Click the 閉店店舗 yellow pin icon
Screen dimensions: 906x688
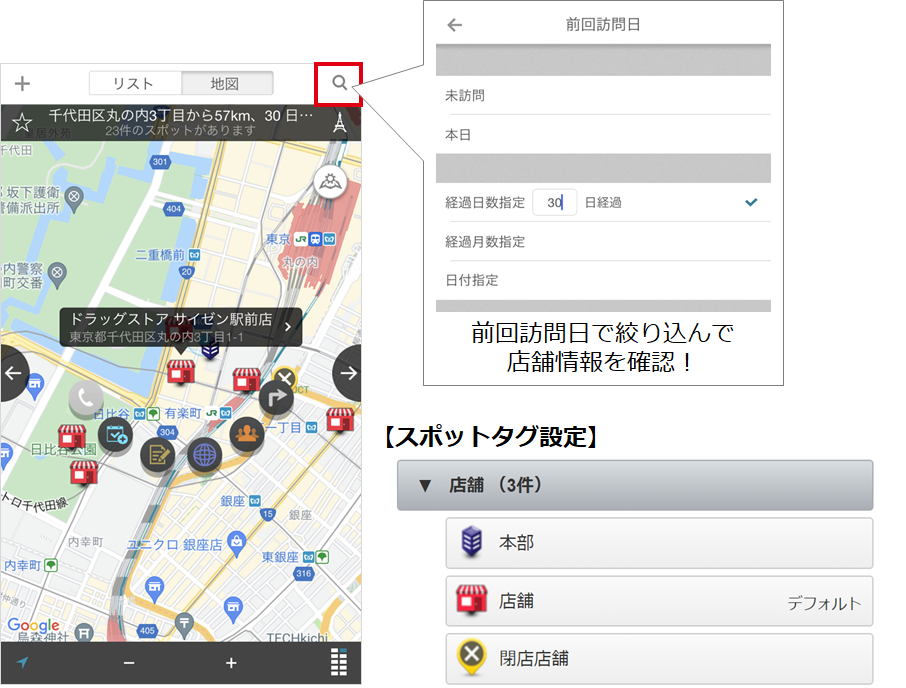471,657
